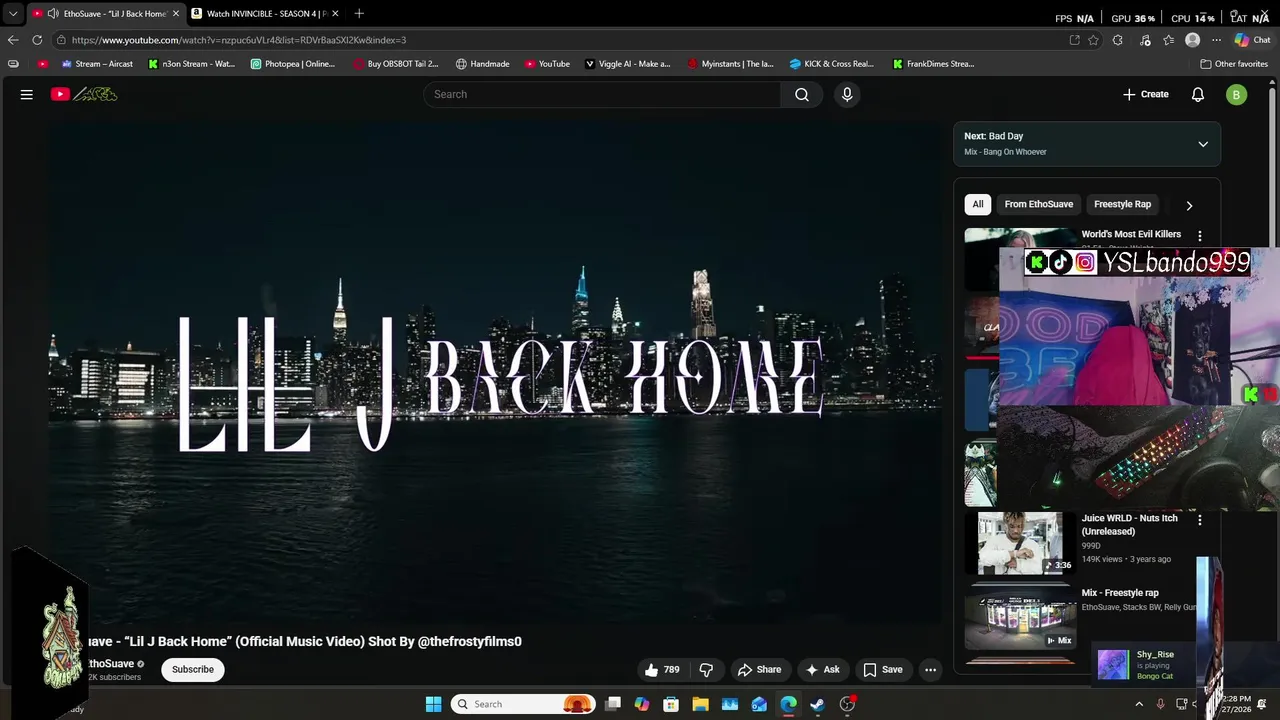Open the media control music icon

(x=1145, y=40)
